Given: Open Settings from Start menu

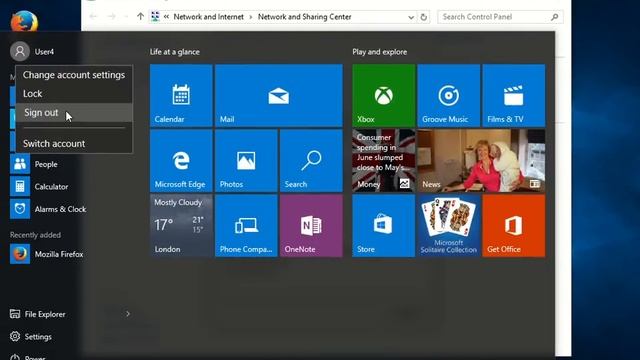Looking at the screenshot, I should 31,337.
